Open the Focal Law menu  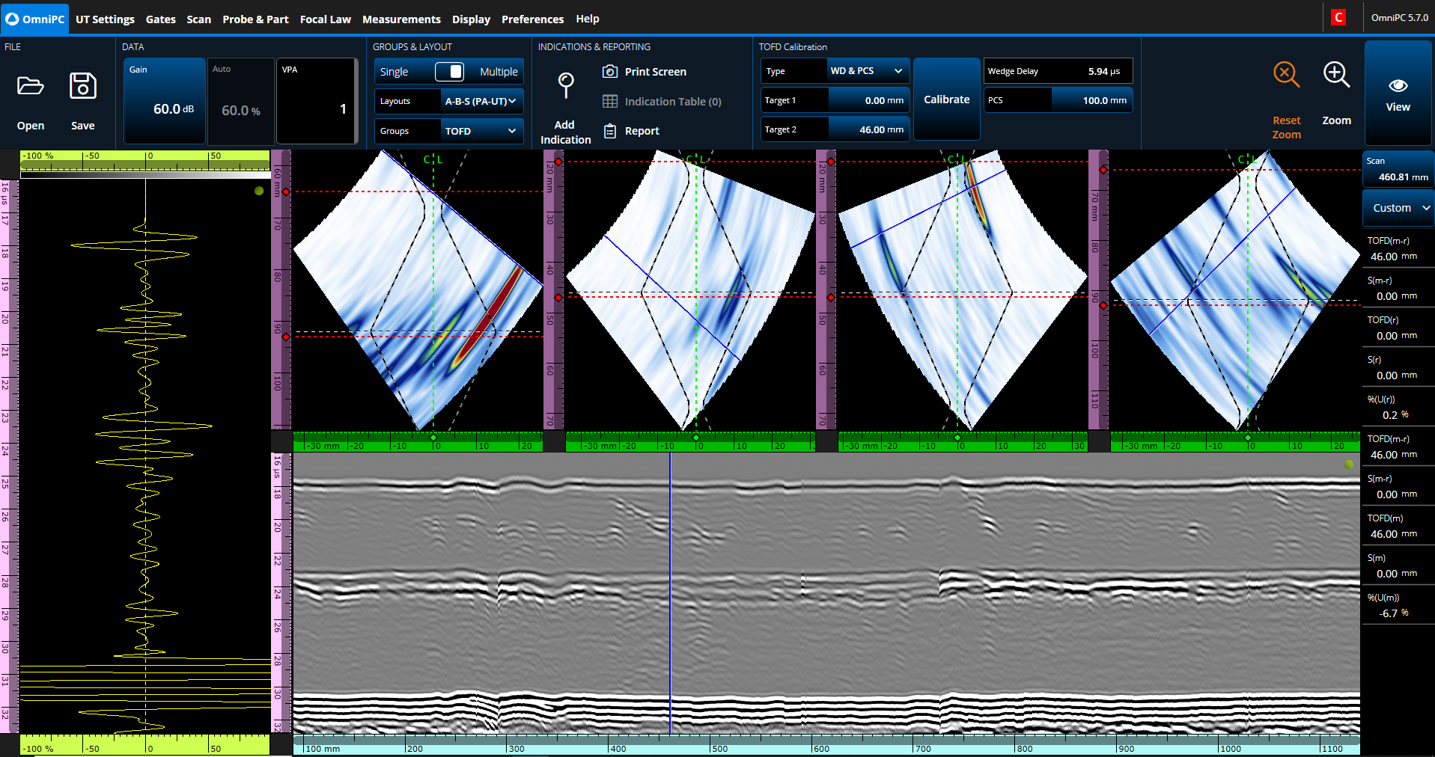(x=325, y=19)
